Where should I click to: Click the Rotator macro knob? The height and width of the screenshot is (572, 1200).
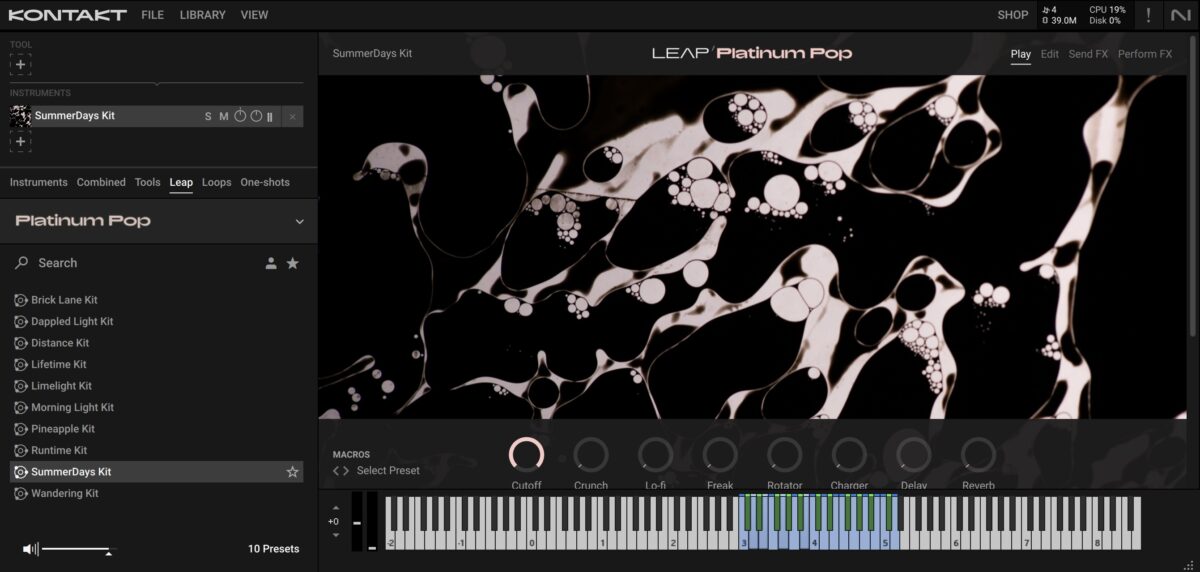pos(784,455)
